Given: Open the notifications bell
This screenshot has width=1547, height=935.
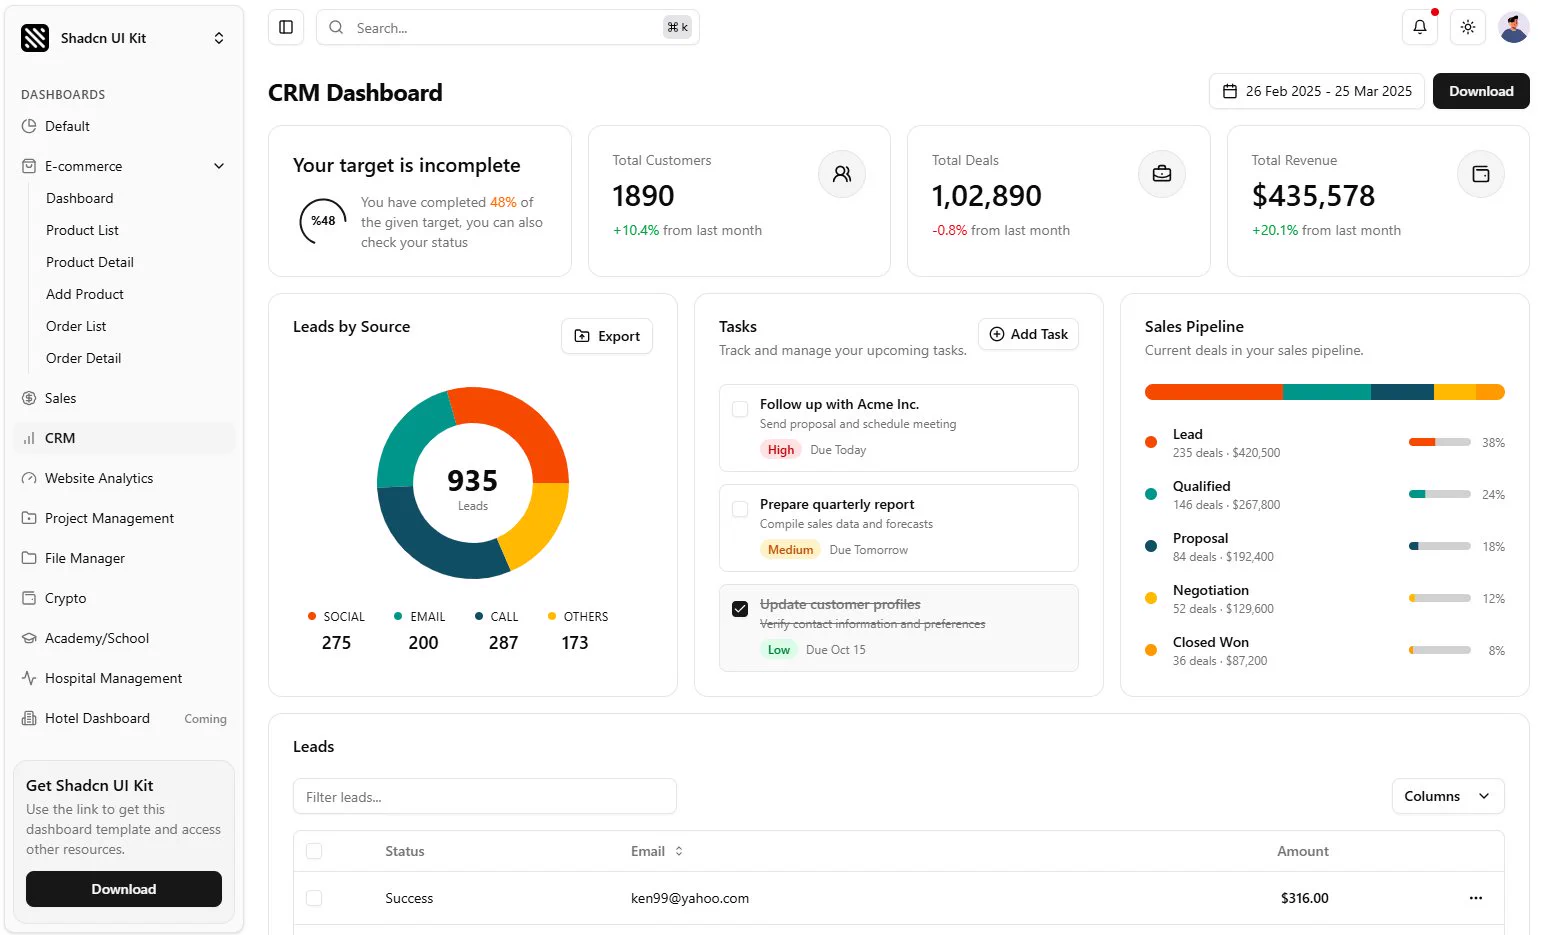Looking at the screenshot, I should [x=1419, y=27].
